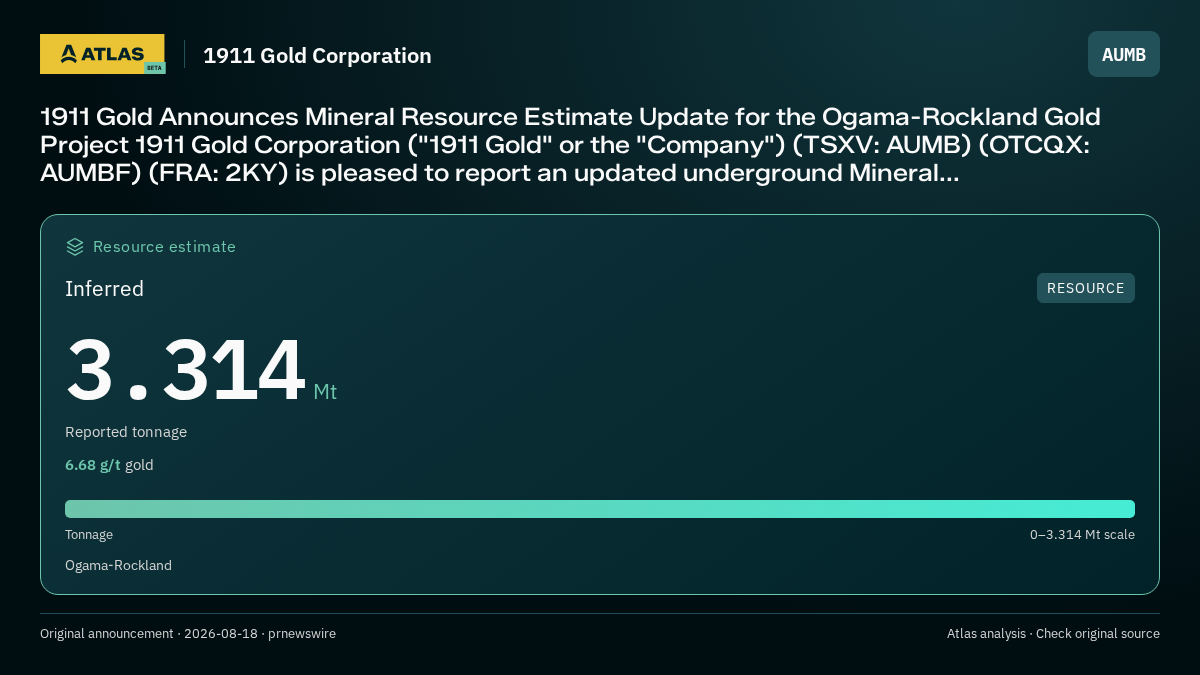Click the 1911 Gold Corporation company name
Image resolution: width=1200 pixels, height=675 pixels.
click(x=317, y=56)
